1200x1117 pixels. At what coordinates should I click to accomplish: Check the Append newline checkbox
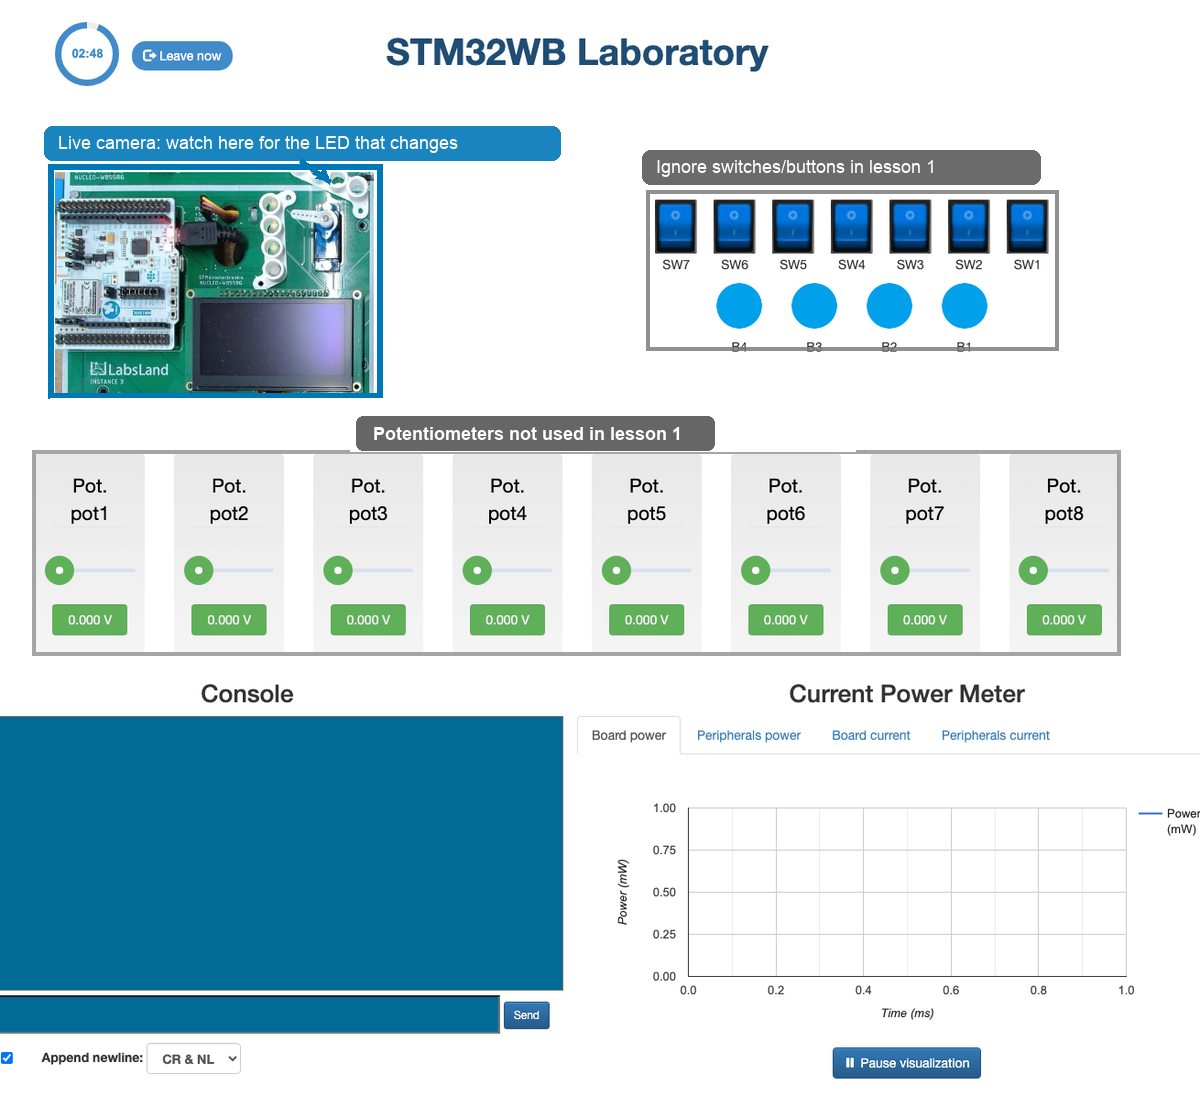[x=7, y=1058]
